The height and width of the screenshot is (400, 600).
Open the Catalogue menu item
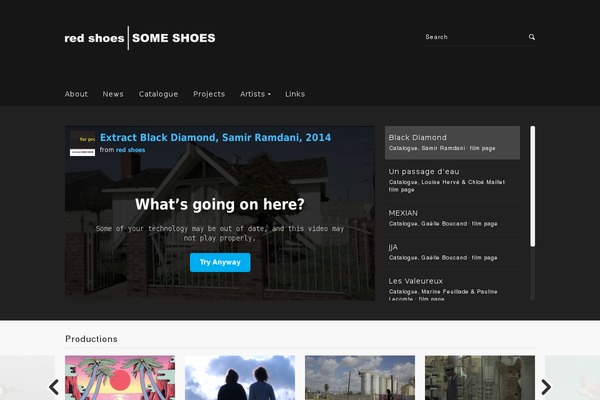(158, 94)
